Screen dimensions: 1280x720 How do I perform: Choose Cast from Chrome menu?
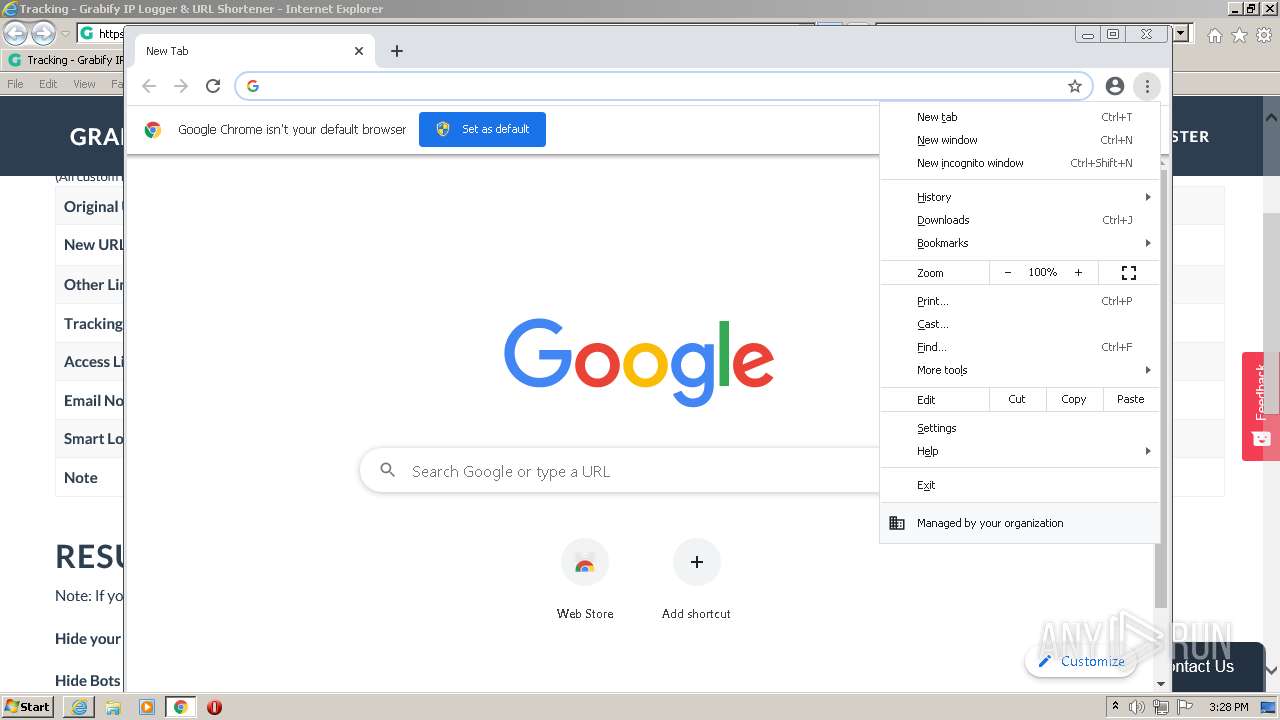pos(1020,324)
